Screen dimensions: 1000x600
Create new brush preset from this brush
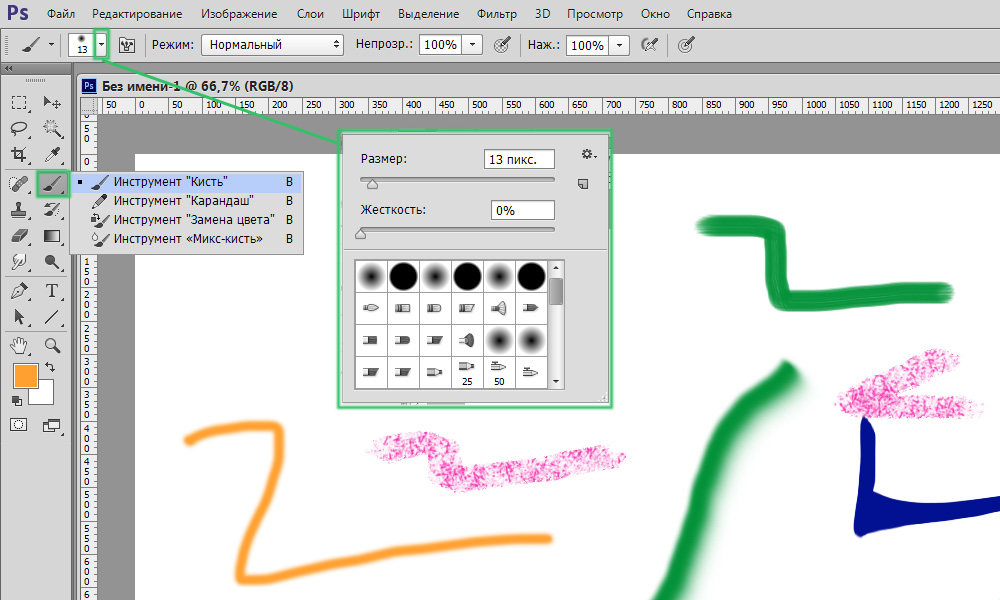coord(583,184)
